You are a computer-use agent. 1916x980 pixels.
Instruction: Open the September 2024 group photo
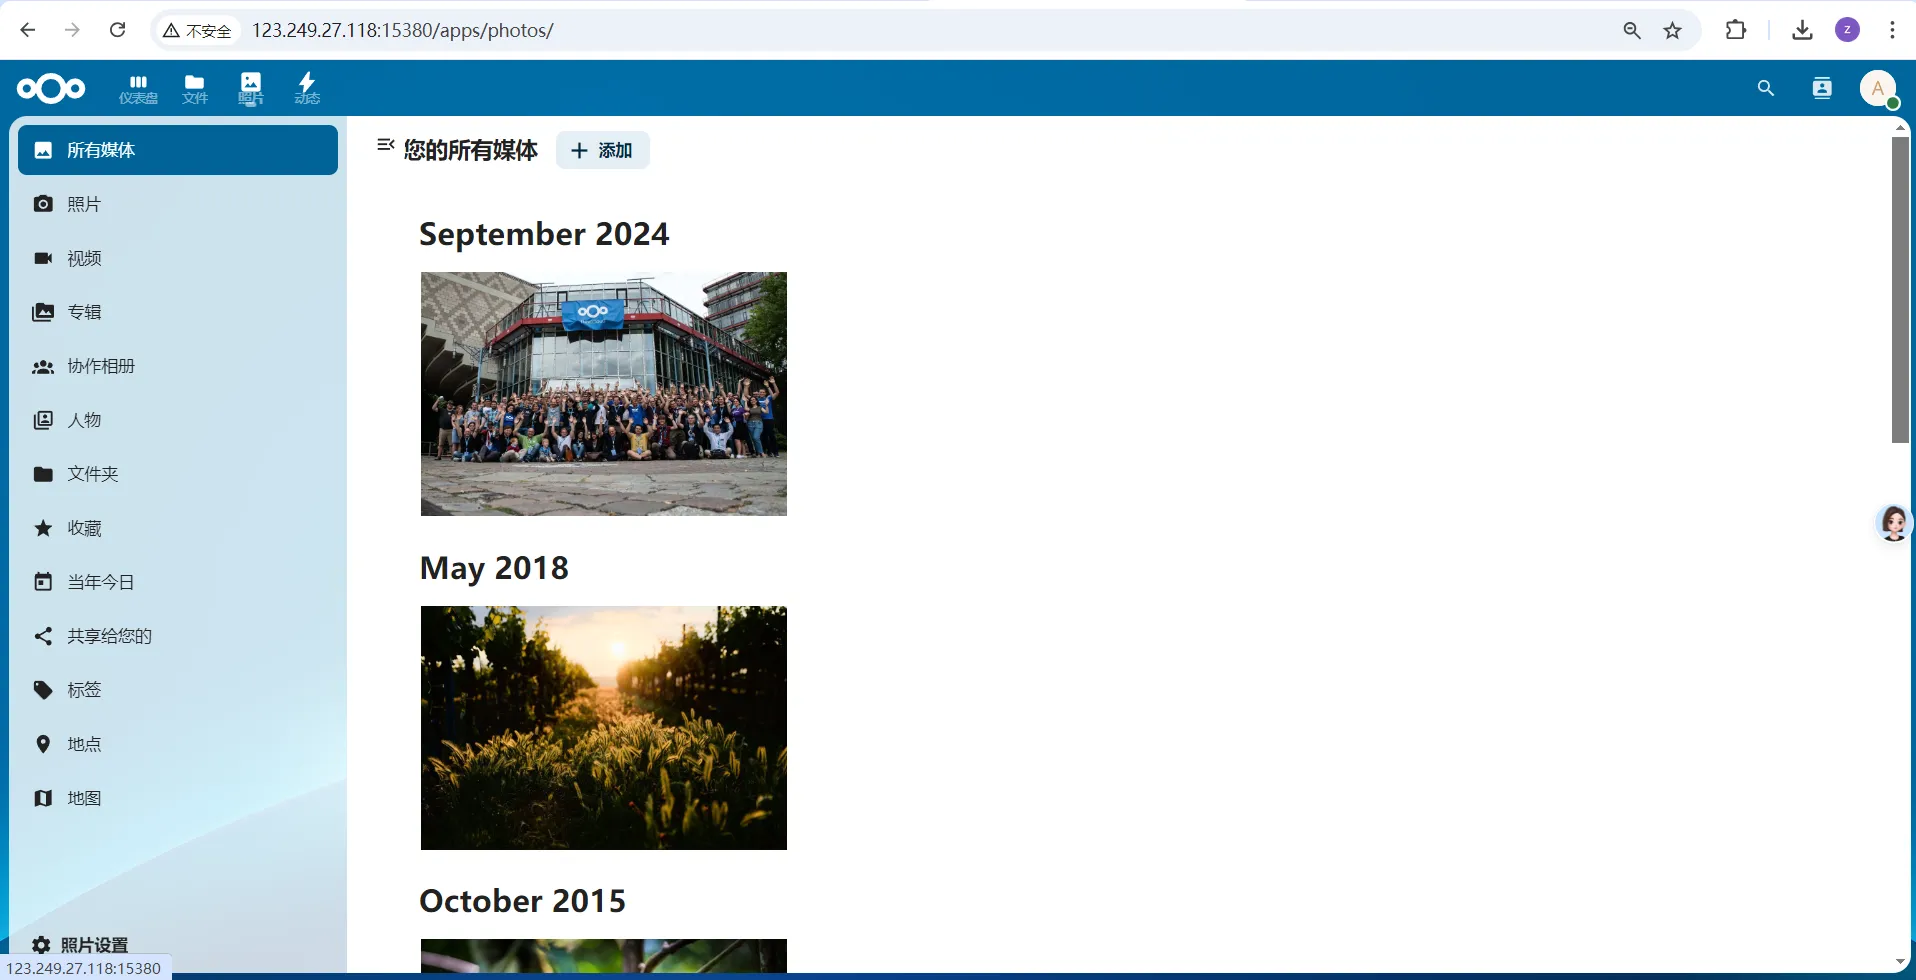point(604,394)
